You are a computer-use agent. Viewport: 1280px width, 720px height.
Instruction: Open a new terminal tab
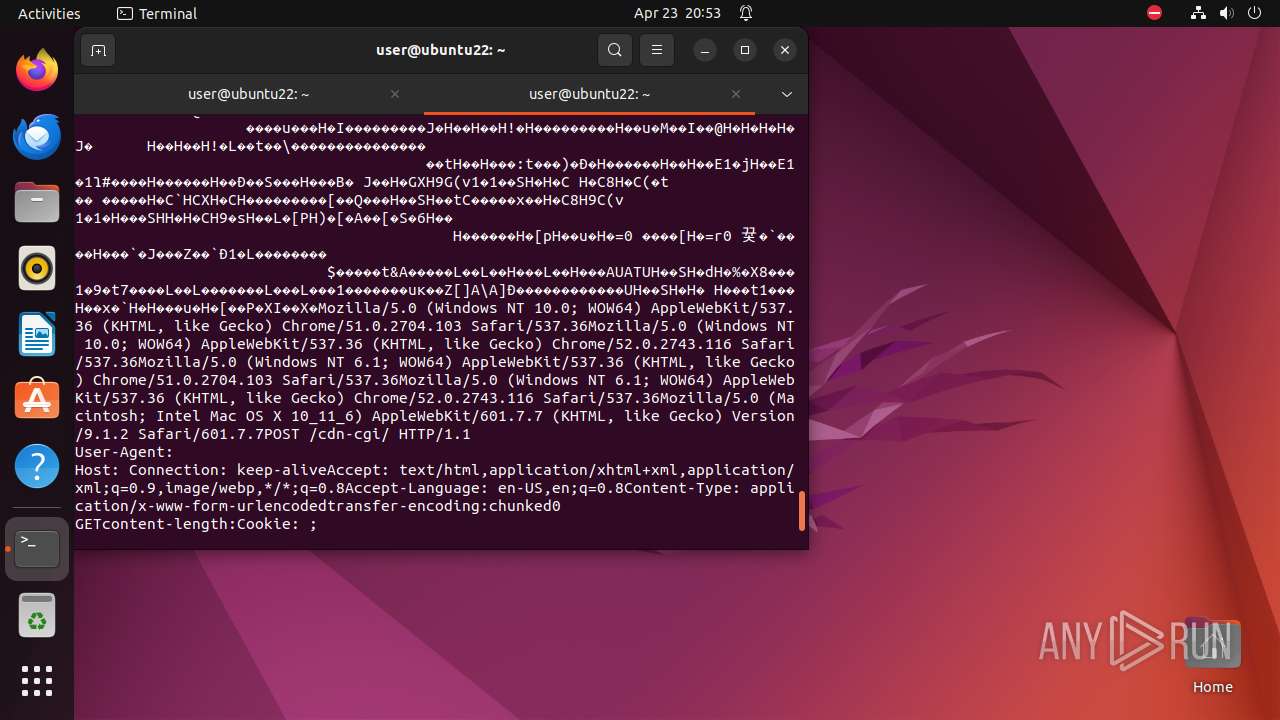tap(98, 50)
